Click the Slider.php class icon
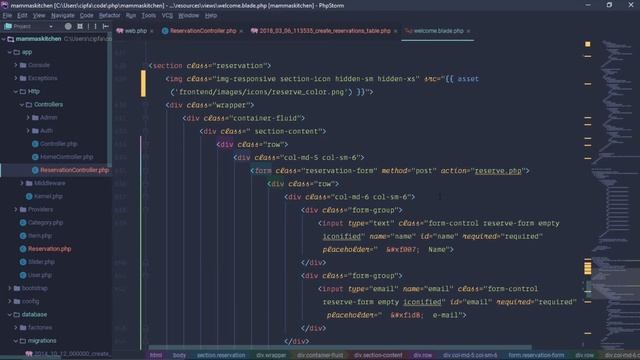Image resolution: width=640 pixels, height=360 pixels. pyautogui.click(x=23, y=262)
